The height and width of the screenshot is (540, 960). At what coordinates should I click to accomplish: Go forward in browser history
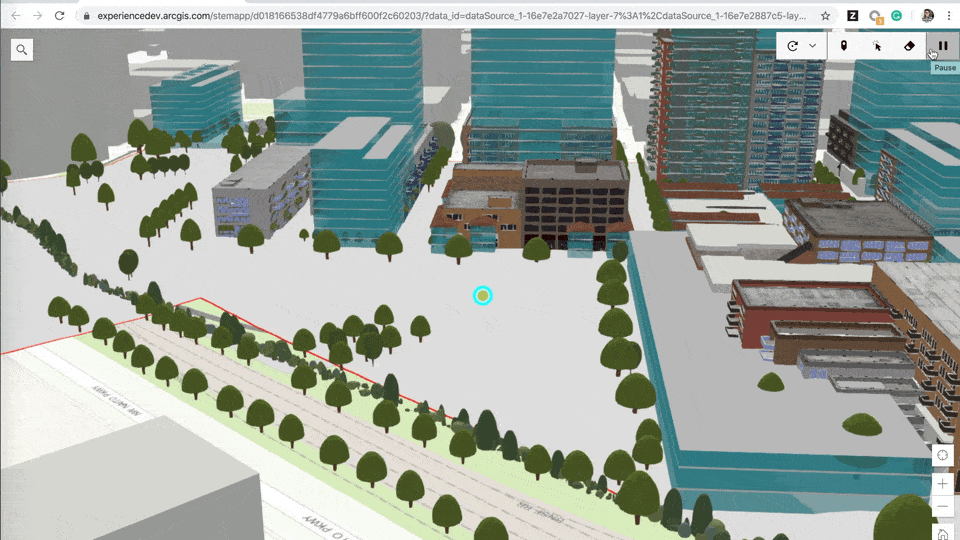coord(37,16)
